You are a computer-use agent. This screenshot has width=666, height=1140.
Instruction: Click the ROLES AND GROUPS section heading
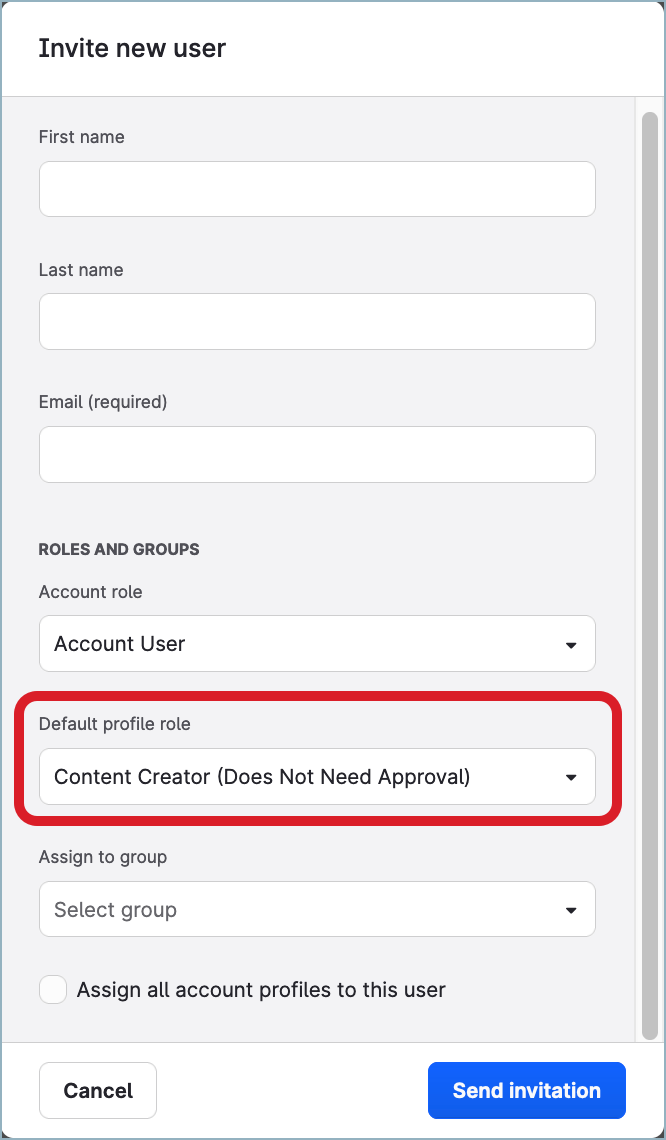click(x=119, y=549)
